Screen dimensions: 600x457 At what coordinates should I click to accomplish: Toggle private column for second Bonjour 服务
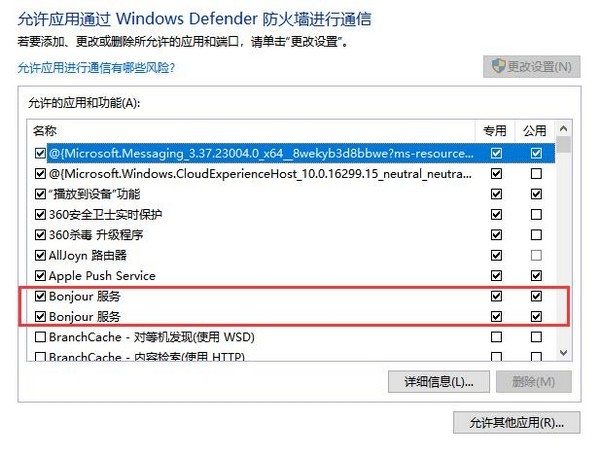point(496,317)
